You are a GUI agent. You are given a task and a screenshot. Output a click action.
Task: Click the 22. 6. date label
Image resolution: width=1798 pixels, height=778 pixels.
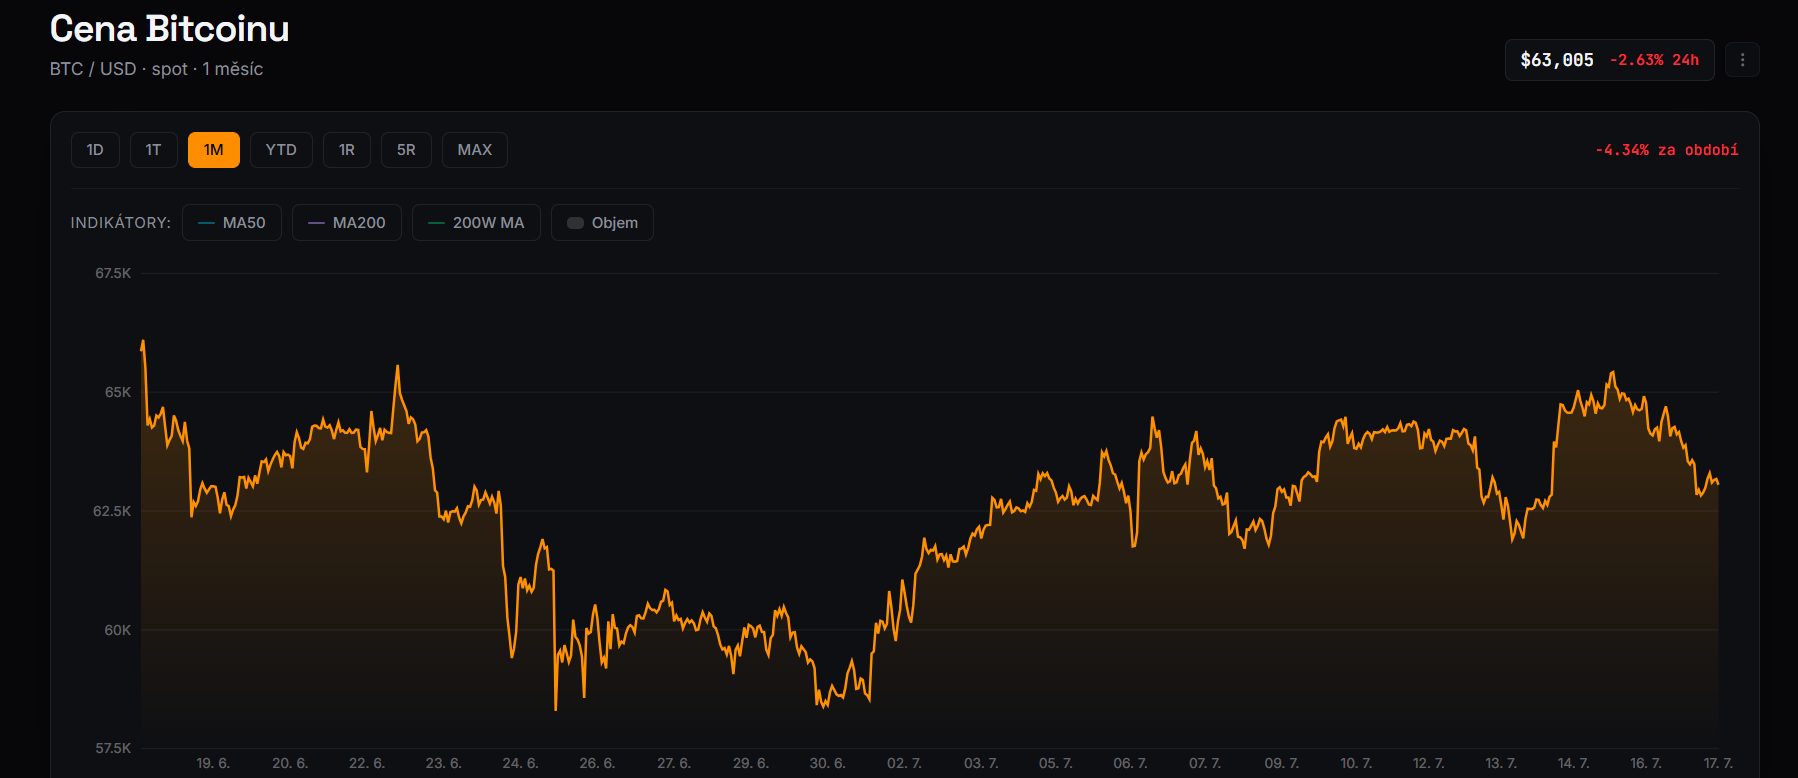pos(367,763)
